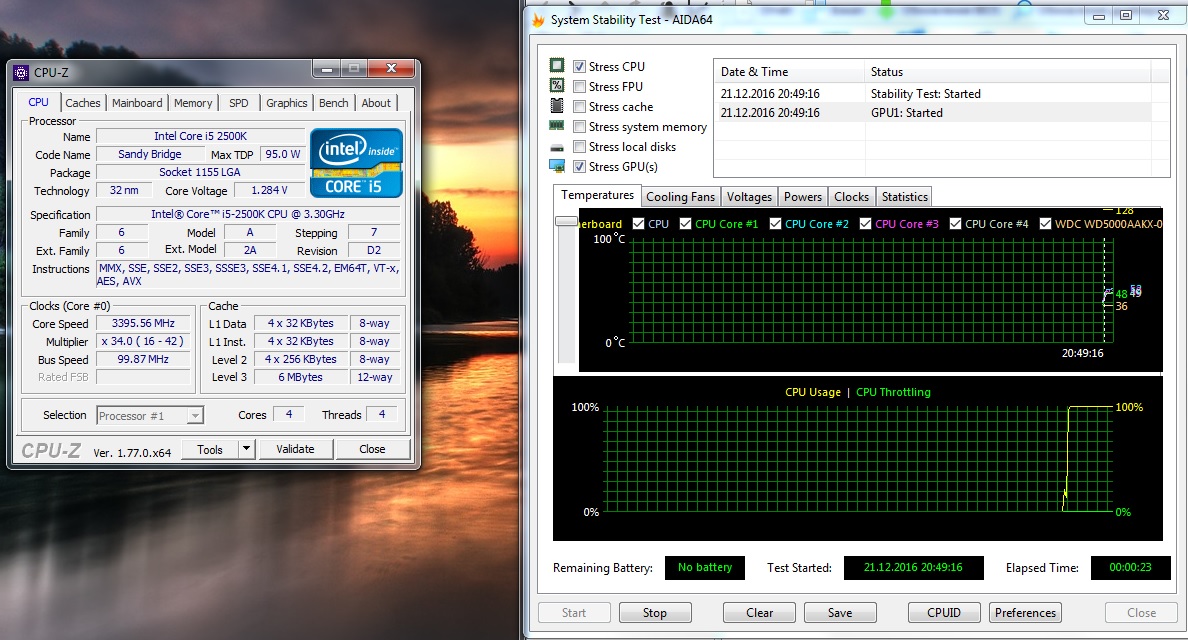Click the CPU-Z title bar chip icon
This screenshot has height=640, width=1188.
point(22,73)
